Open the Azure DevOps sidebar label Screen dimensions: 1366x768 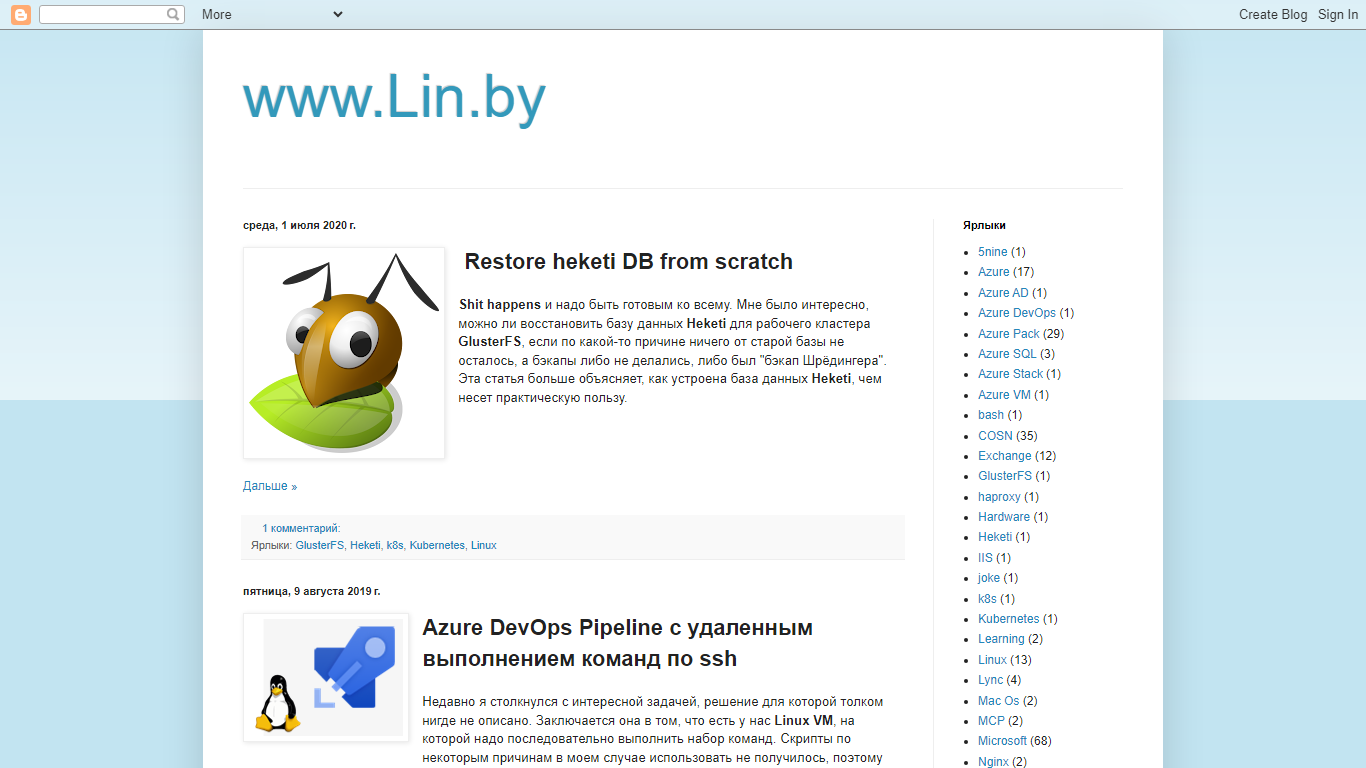1017,313
